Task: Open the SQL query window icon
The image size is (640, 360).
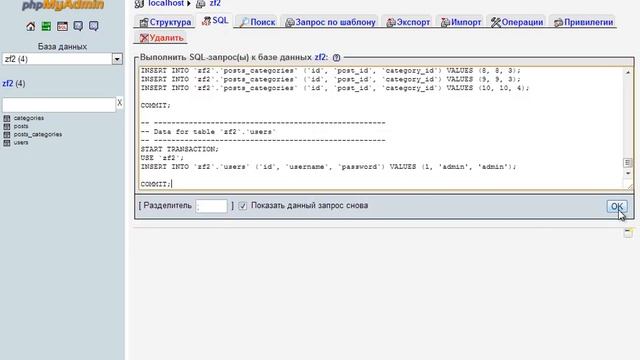Action: (x=62, y=27)
